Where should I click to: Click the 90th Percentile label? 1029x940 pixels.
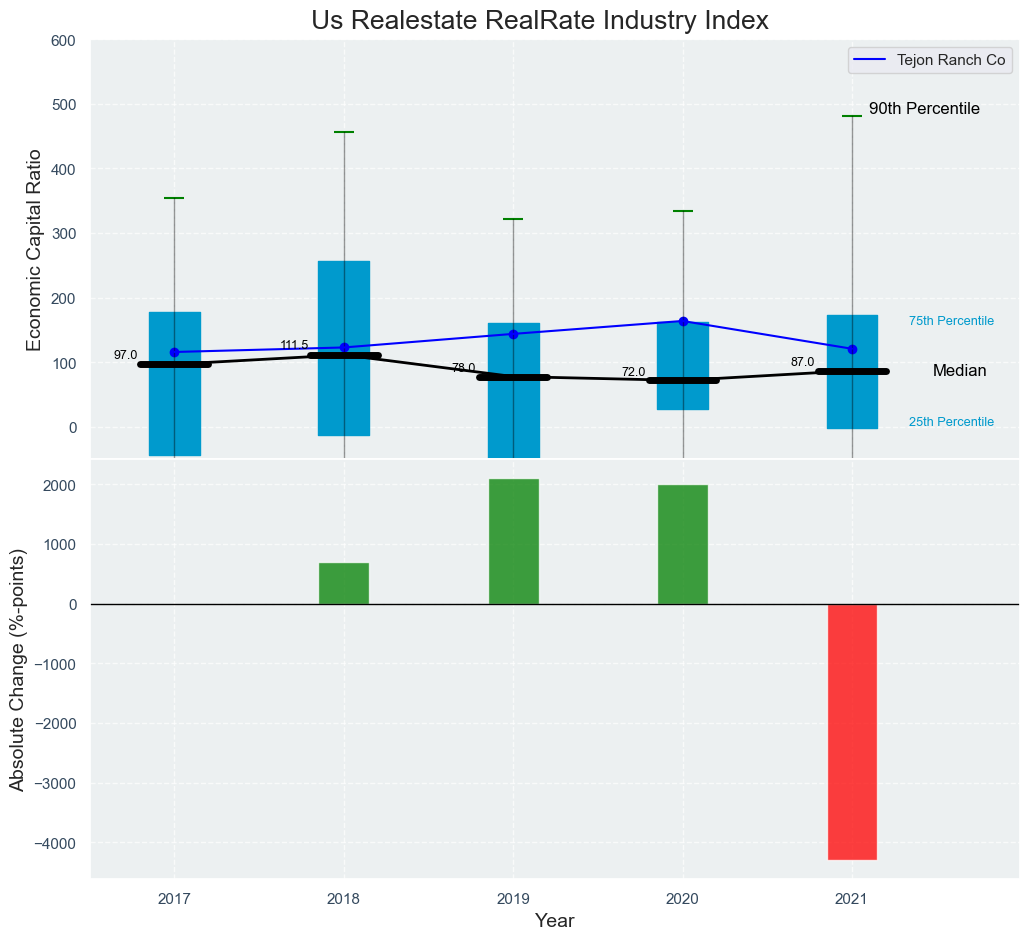click(x=923, y=109)
